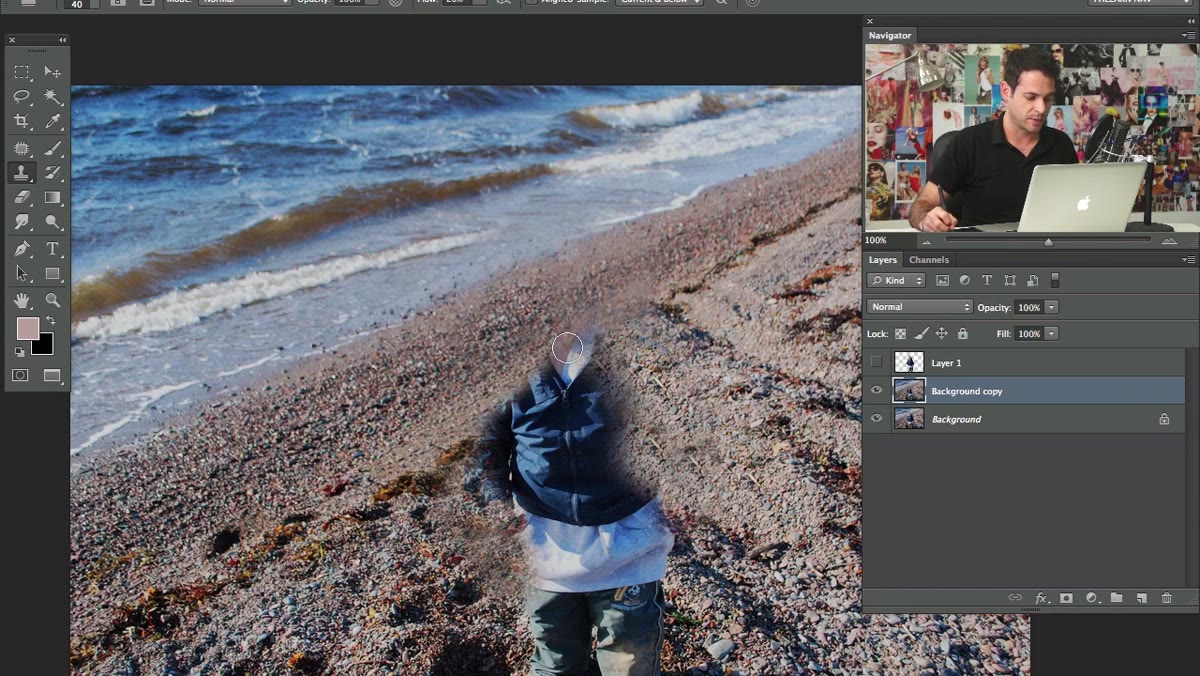
Task: Select the History Brush tool
Action: coord(53,173)
